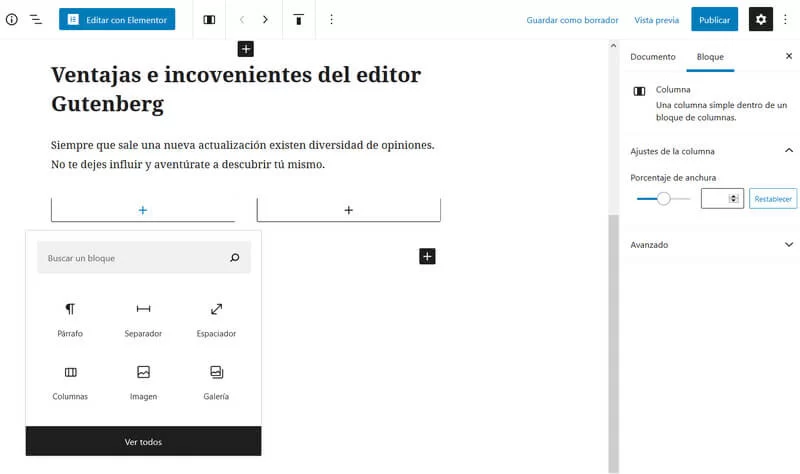Insert a Columnas block

70,383
